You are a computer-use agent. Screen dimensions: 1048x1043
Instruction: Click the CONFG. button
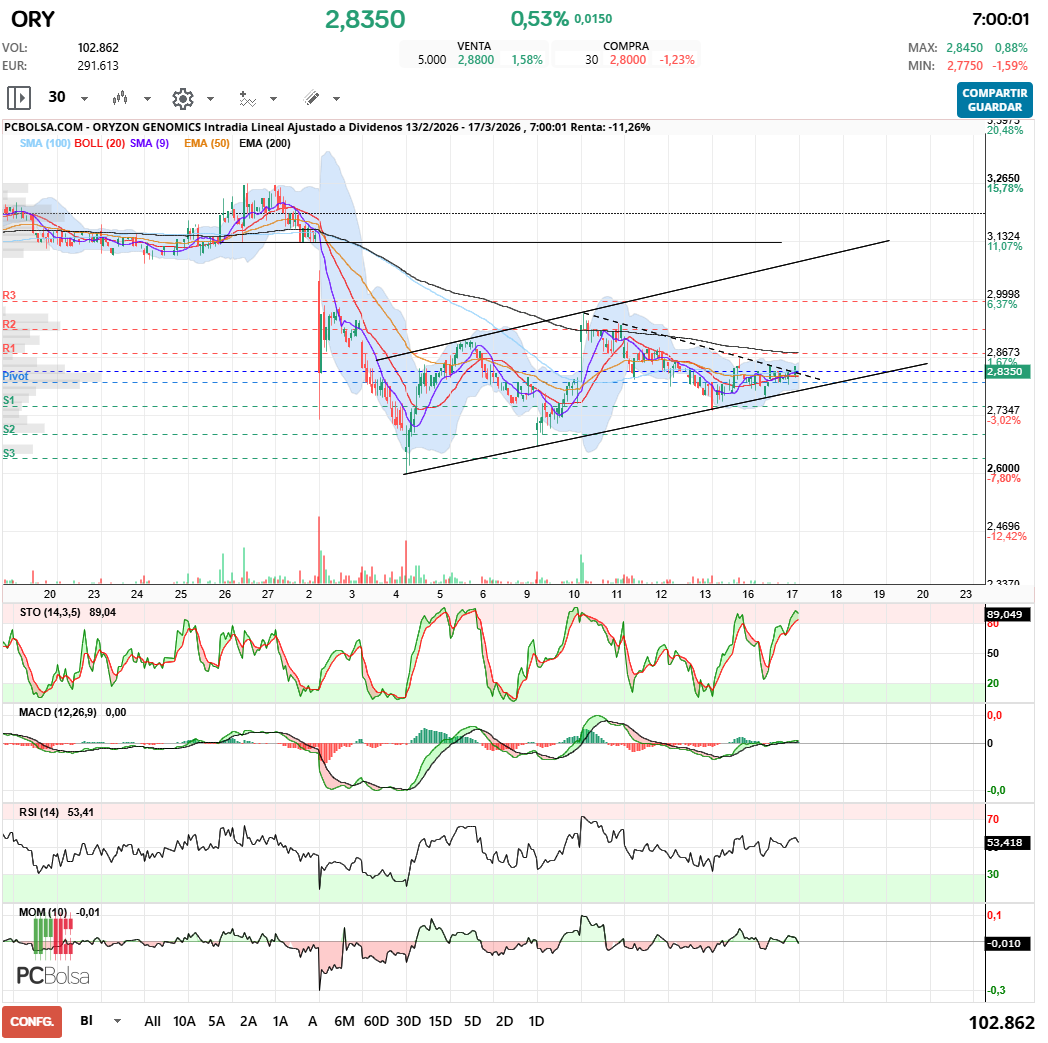coord(31,1021)
